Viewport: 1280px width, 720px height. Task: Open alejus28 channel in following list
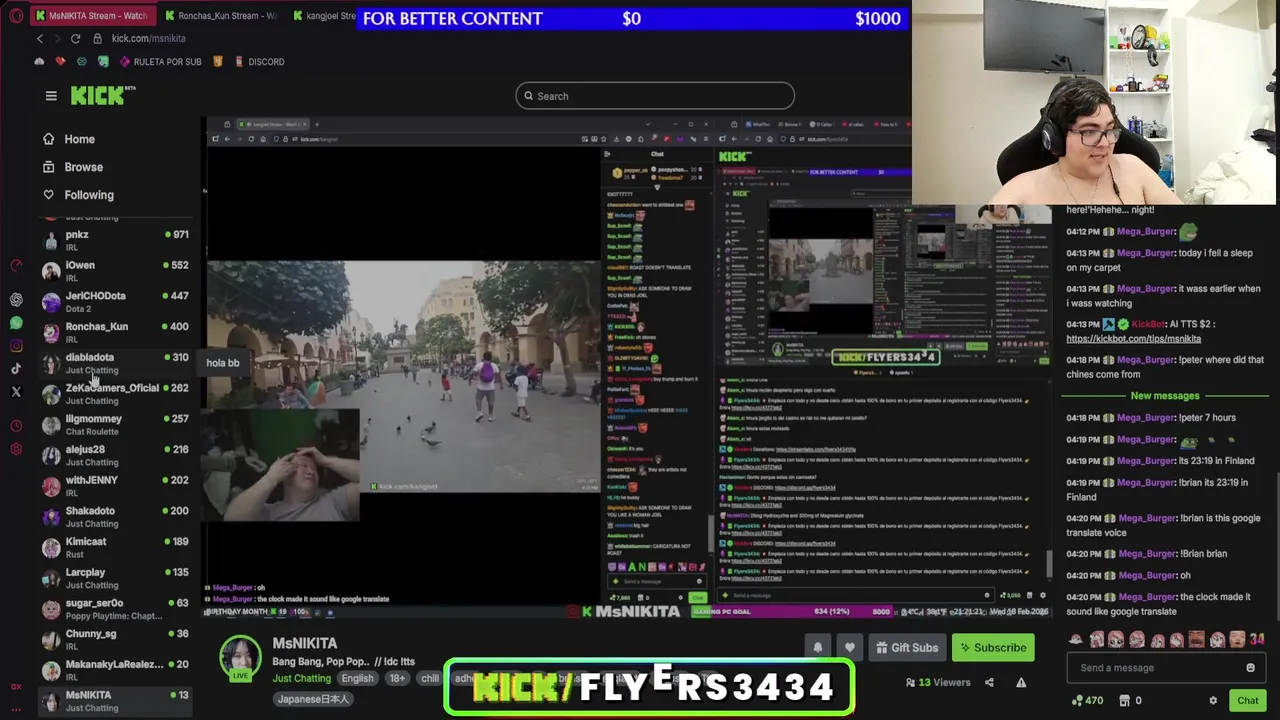point(115,455)
